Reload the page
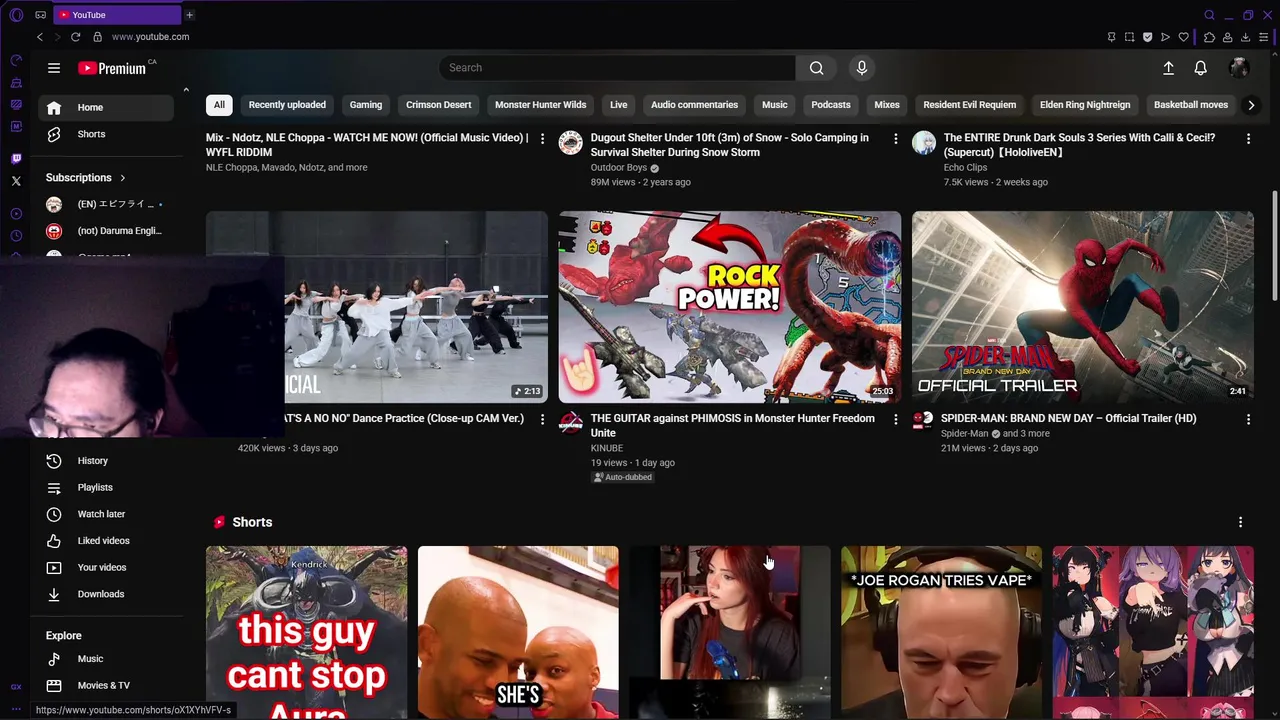The image size is (1280, 720). point(75,37)
